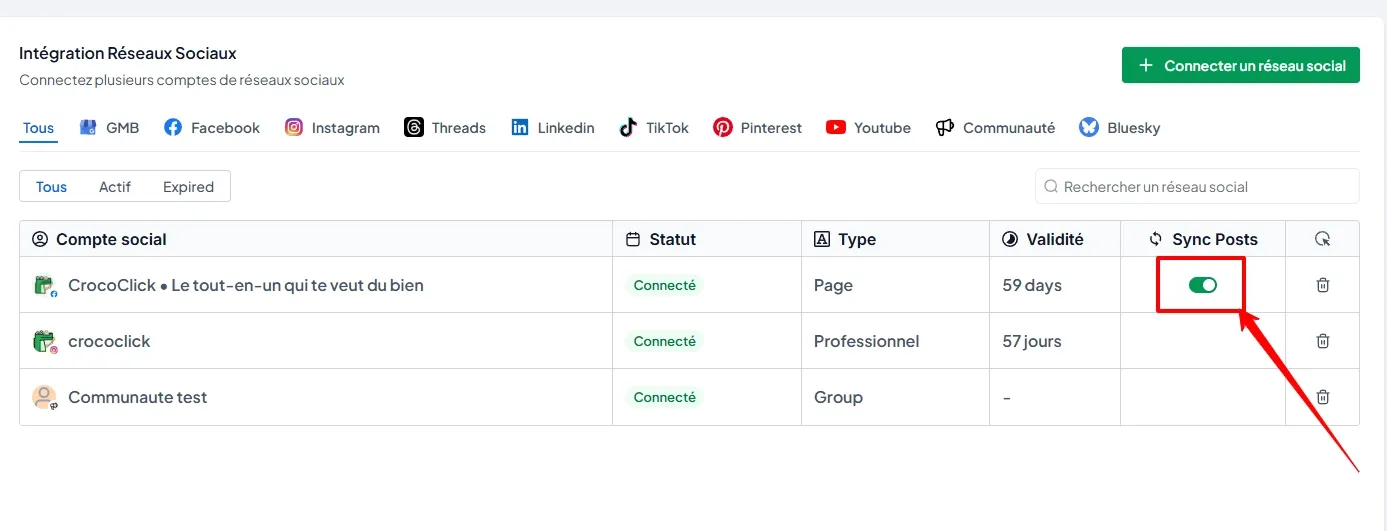This screenshot has width=1387, height=531.
Task: Click trash icon for crococlick Instagram account
Action: click(1322, 341)
